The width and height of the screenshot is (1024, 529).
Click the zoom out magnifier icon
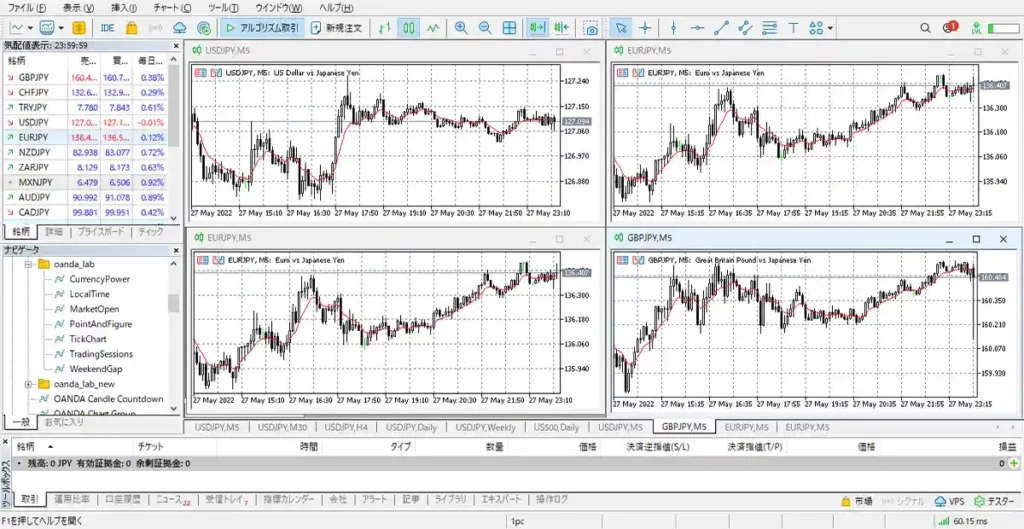[485, 28]
